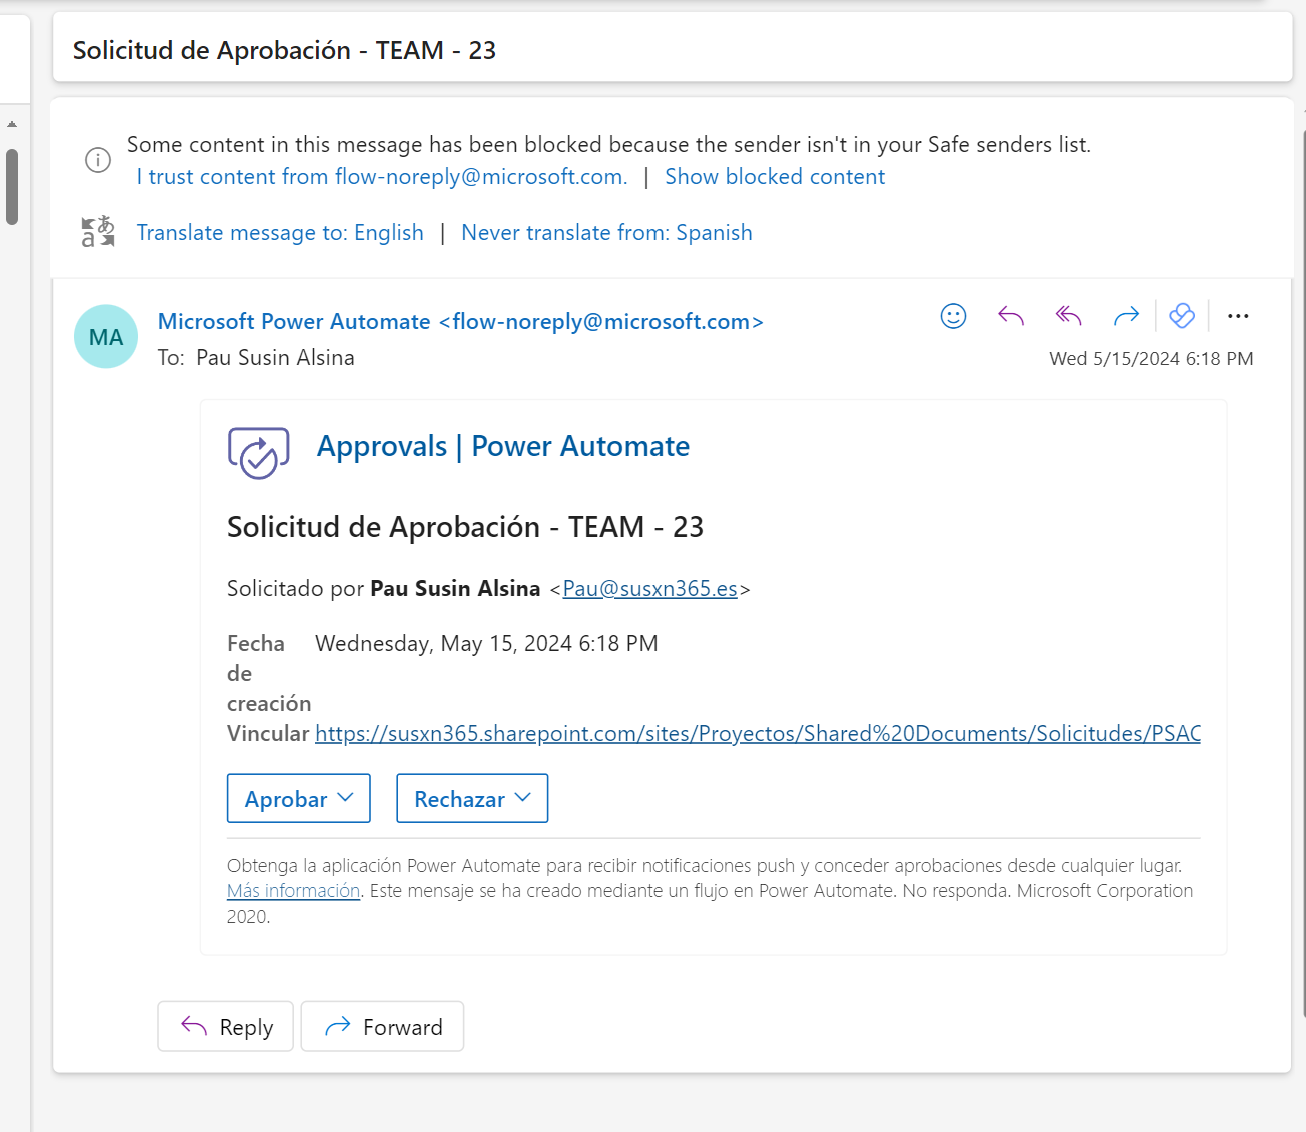The height and width of the screenshot is (1132, 1306).
Task: Click the translate language icon
Action: pyautogui.click(x=98, y=232)
